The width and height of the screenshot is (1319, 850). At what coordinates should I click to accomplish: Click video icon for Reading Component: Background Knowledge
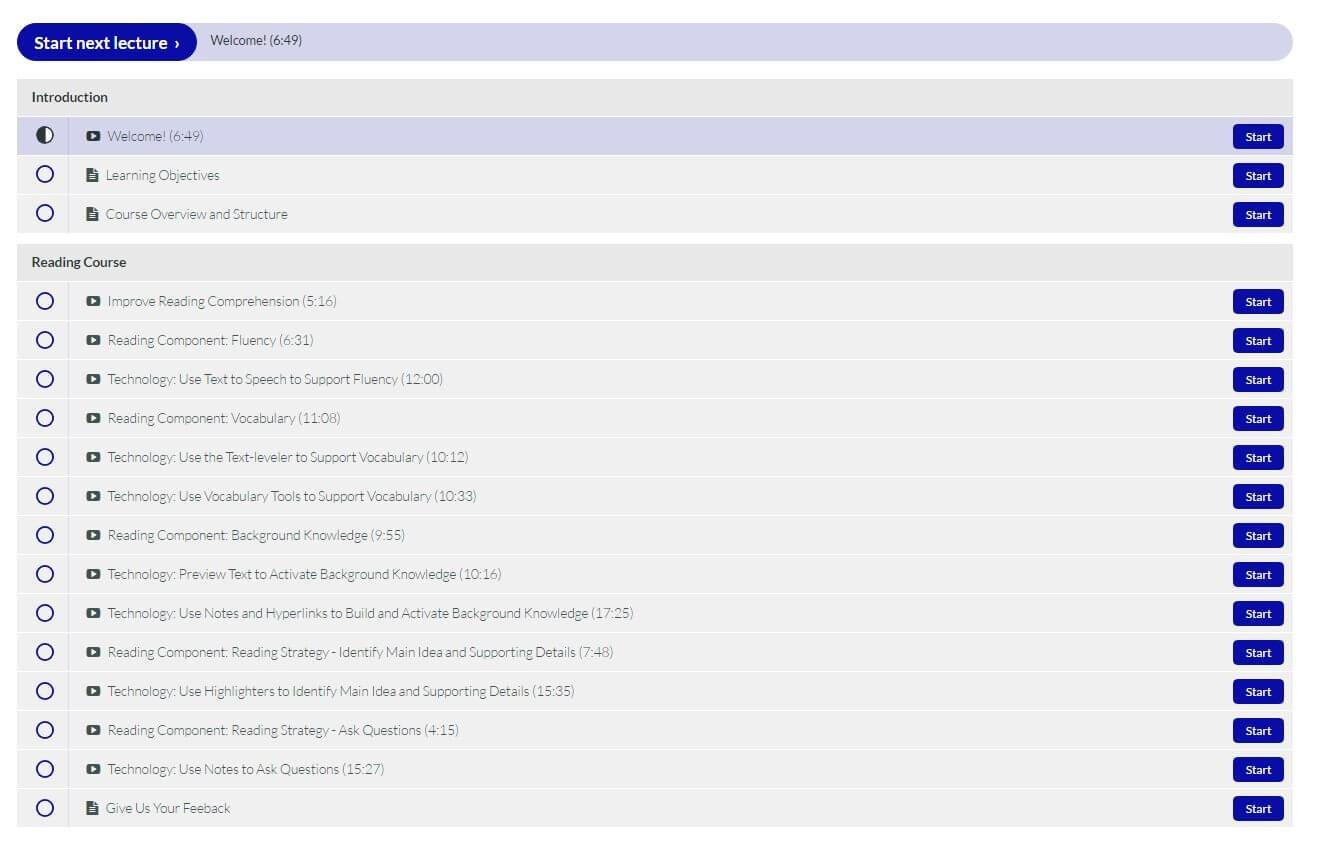(x=93, y=535)
